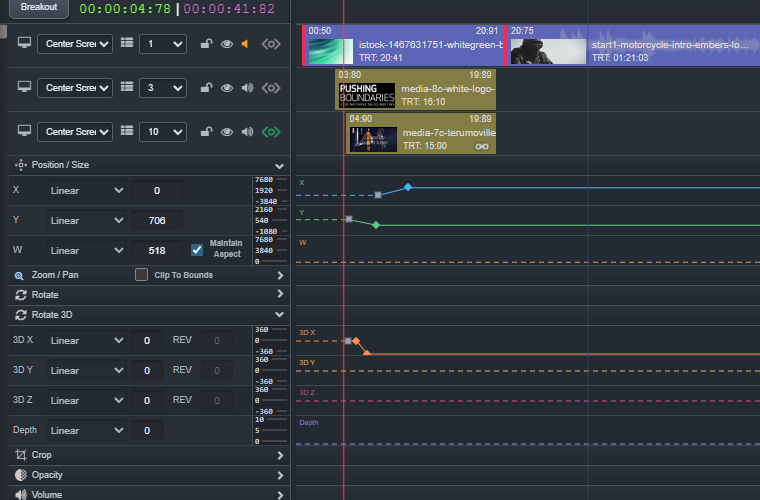
Task: Click the Opacity section icon
Action: (21, 475)
